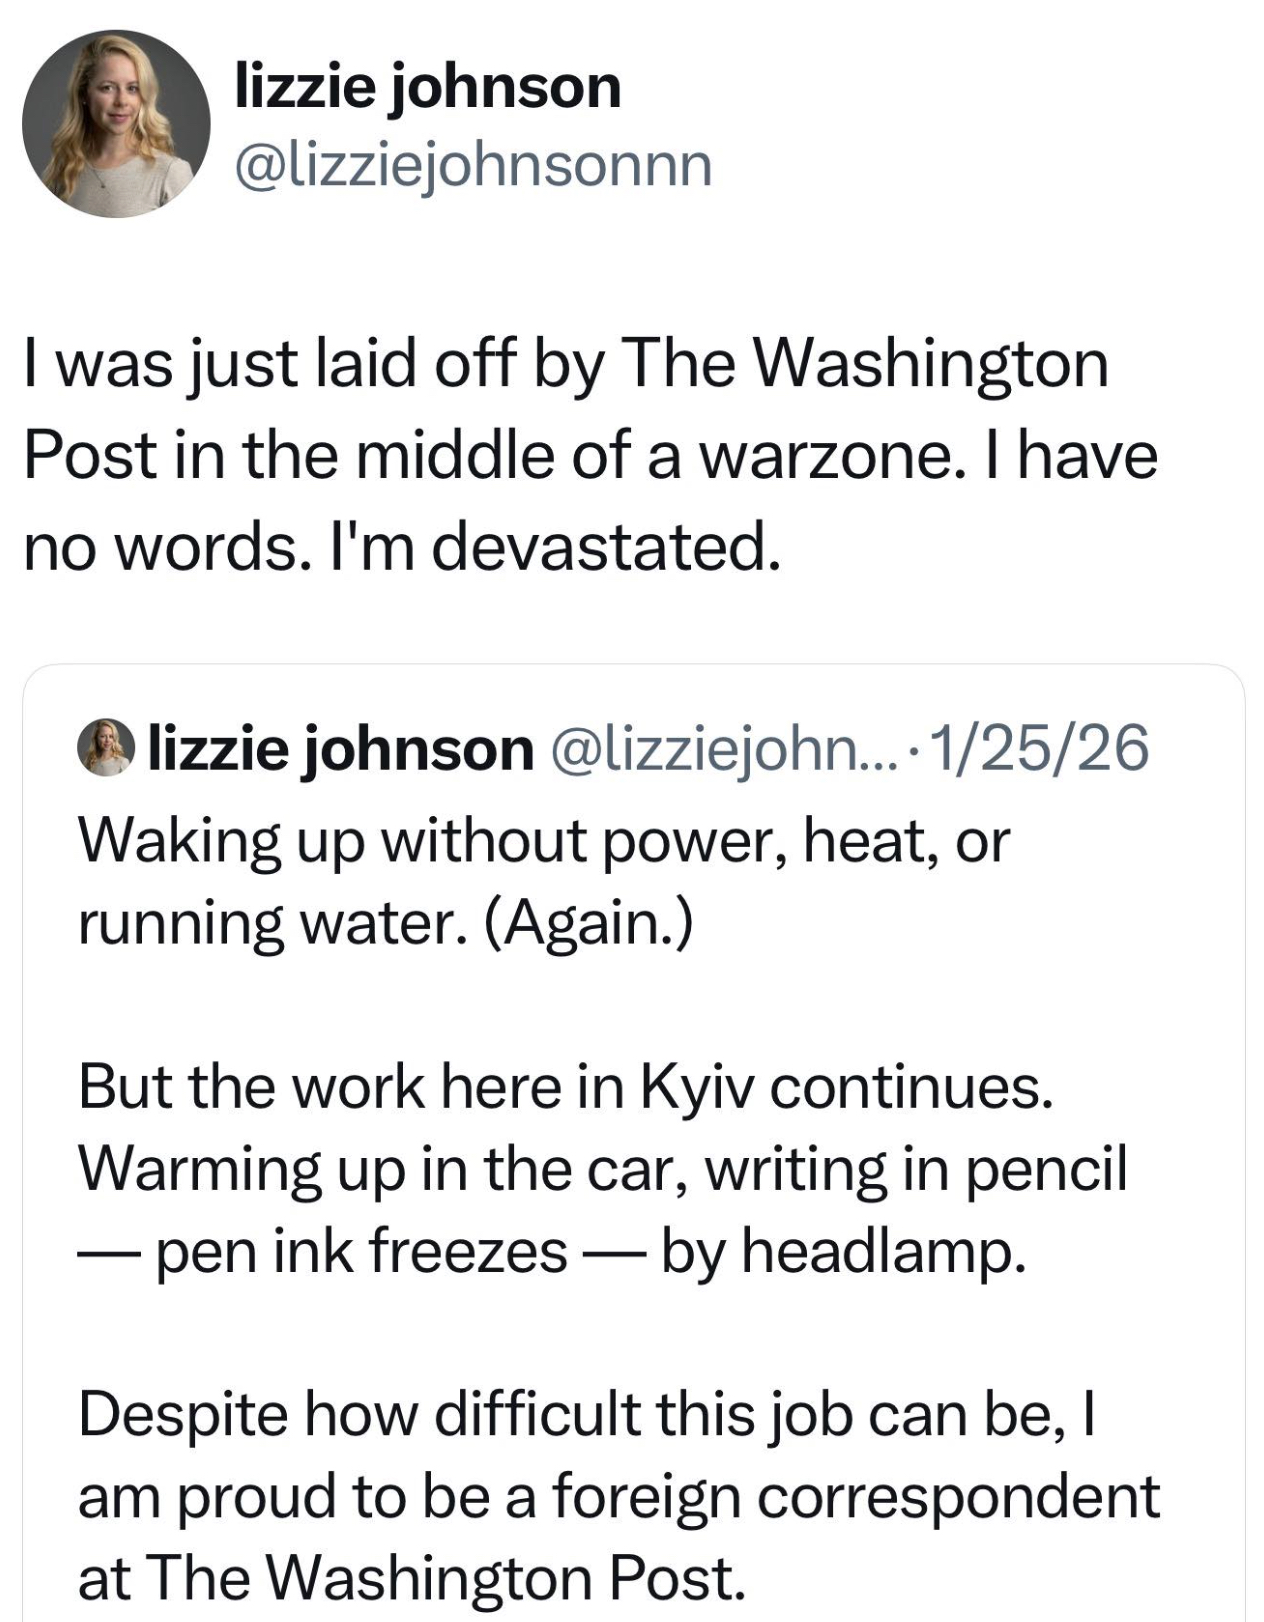The image size is (1264, 1622).
Task: Click the line "Post in the middle of a warzone"
Action: coord(590,455)
